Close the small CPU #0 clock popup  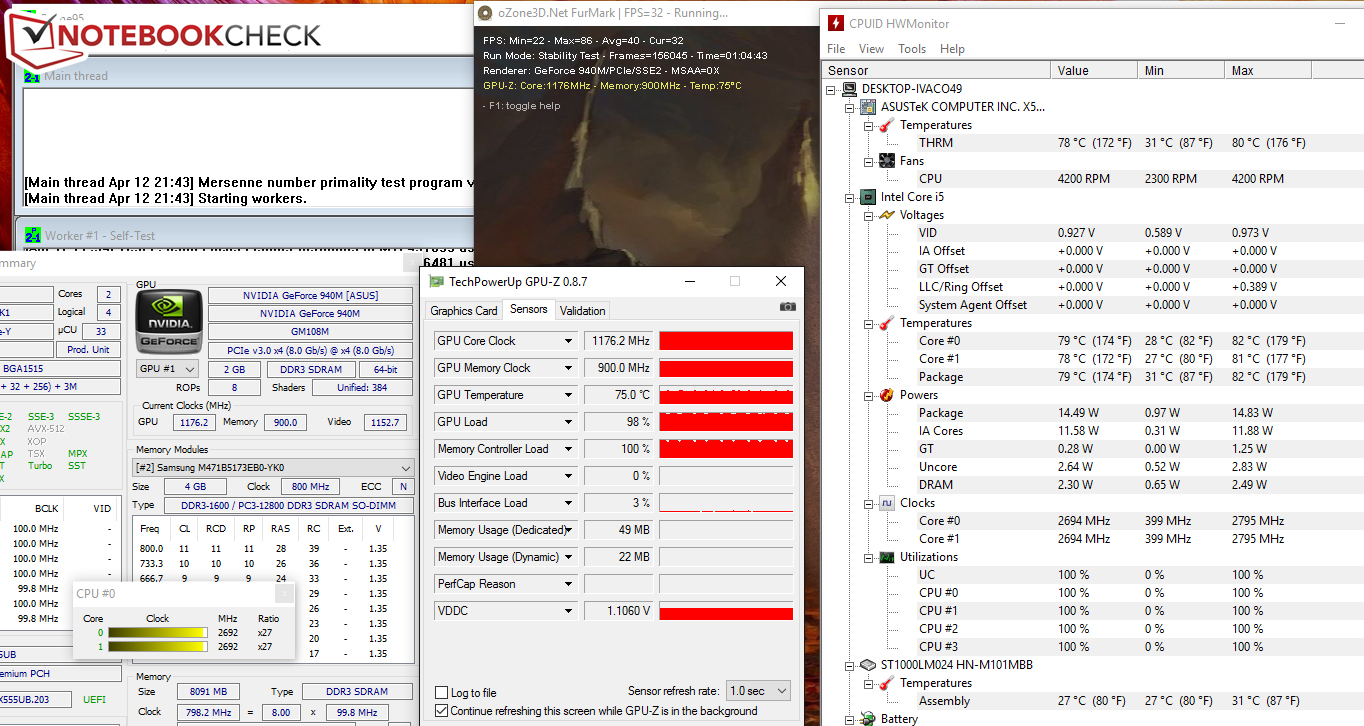tap(283, 593)
